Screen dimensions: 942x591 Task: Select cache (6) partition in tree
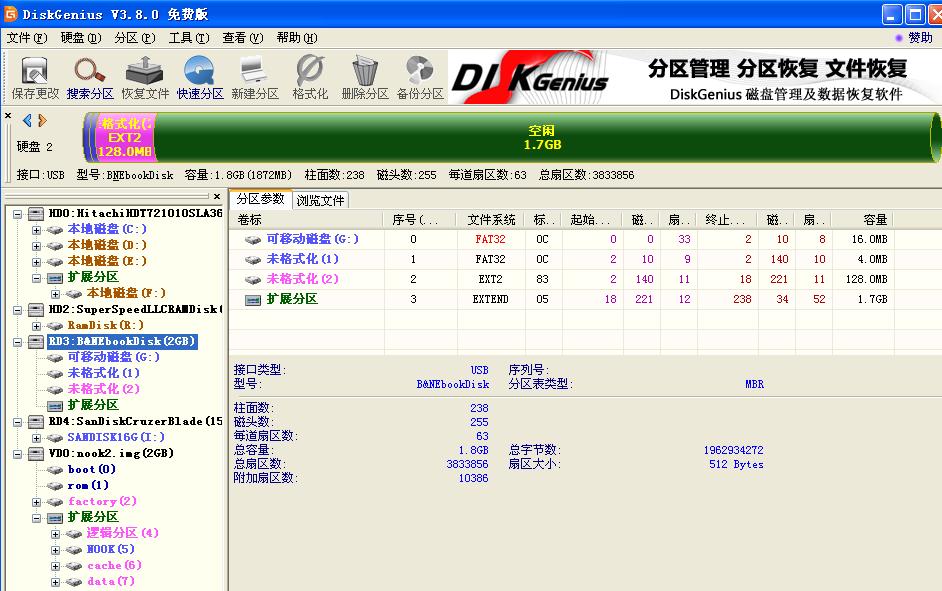point(114,565)
